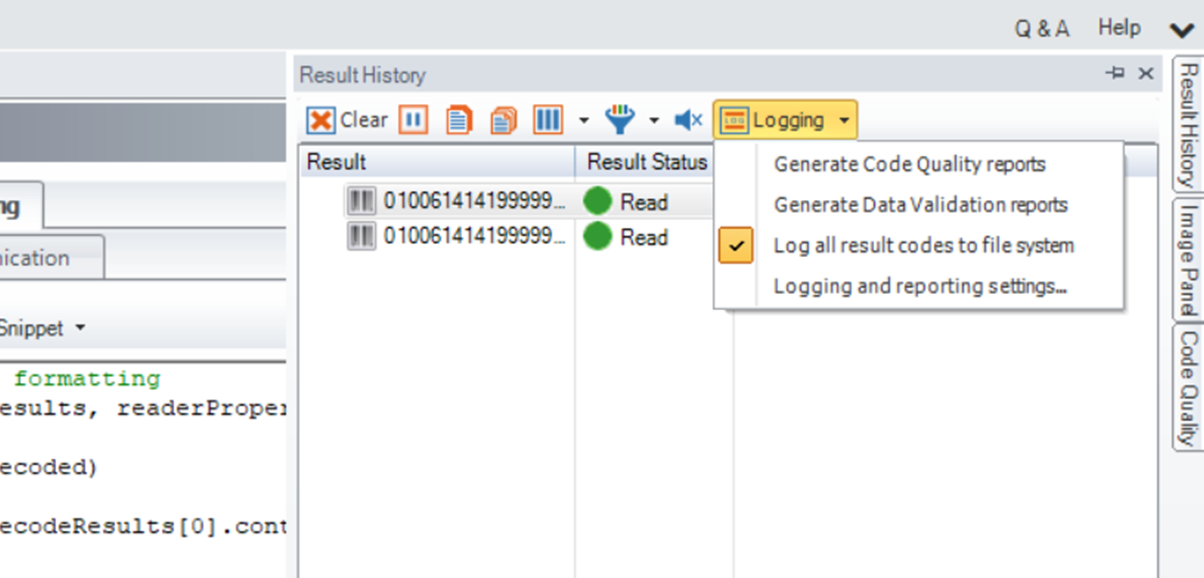Pause the result history updates
Image resolution: width=1204 pixels, height=578 pixels.
click(x=413, y=120)
